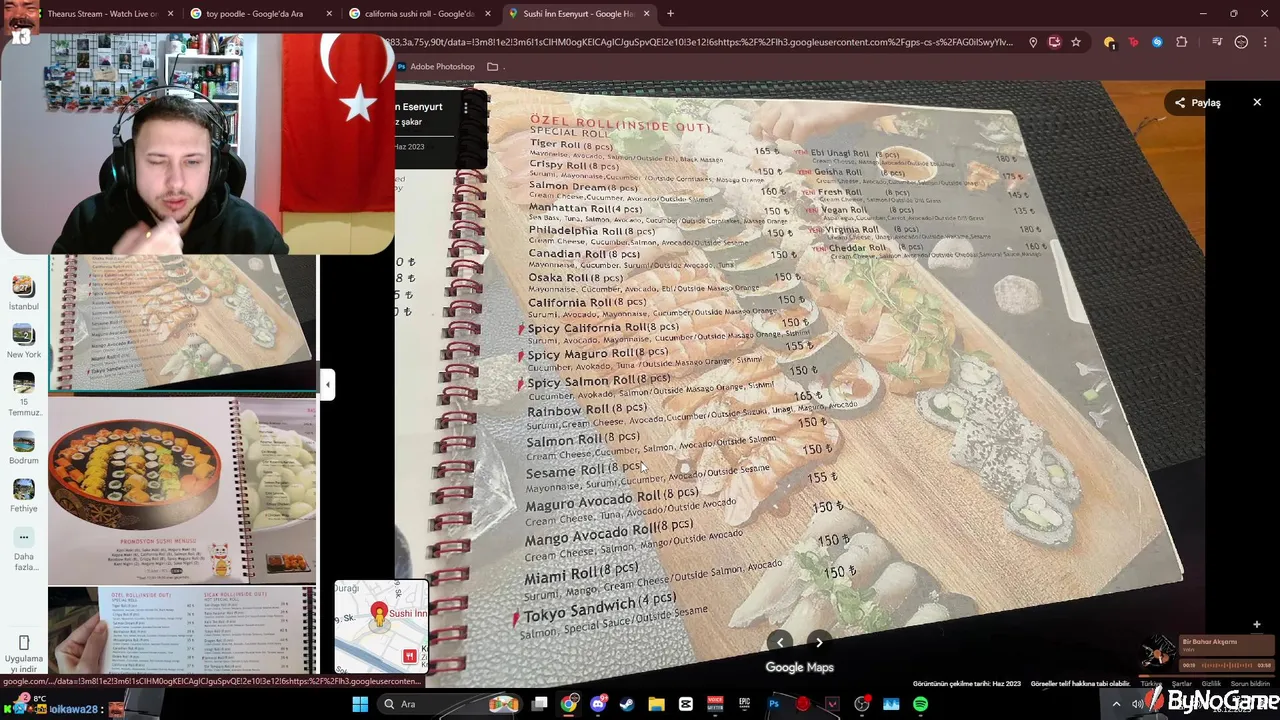Go to the previous photo
Viewport: 1280px width, 720px height.
coord(780,643)
